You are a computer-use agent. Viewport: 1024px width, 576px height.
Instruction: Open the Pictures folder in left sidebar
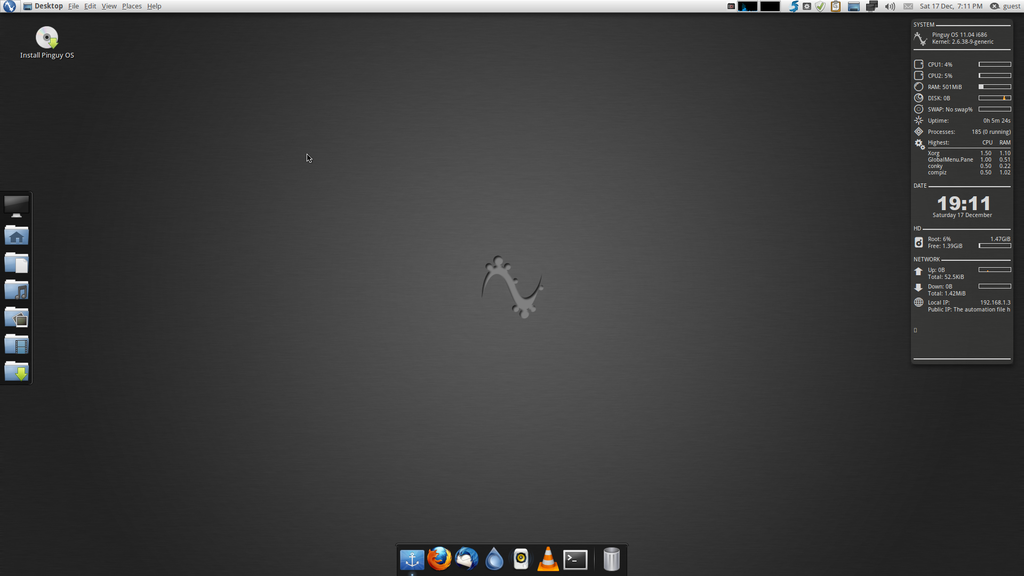click(17, 317)
